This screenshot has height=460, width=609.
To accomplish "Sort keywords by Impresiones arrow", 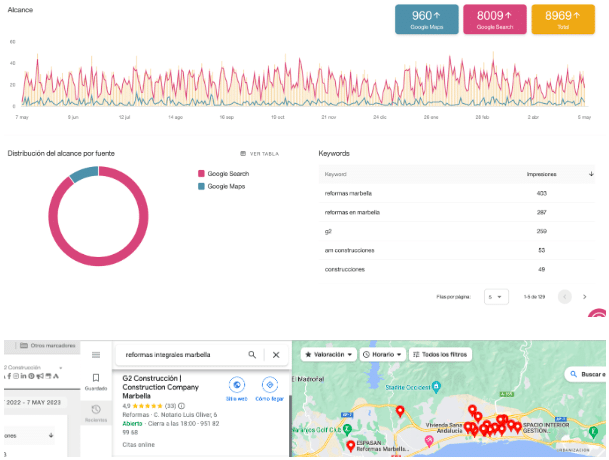I will (590, 173).
